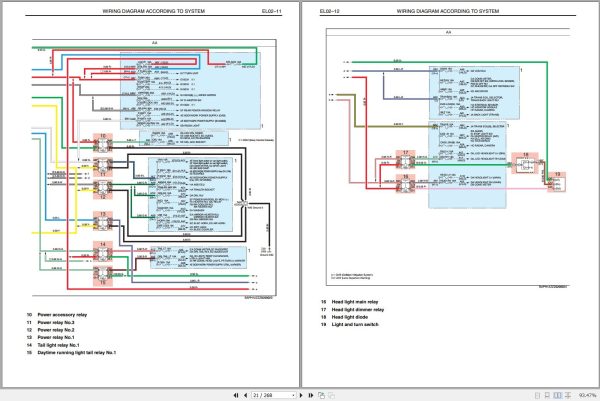Click component 19 light and turn switch symbol
600x401 pixels.
[557, 182]
